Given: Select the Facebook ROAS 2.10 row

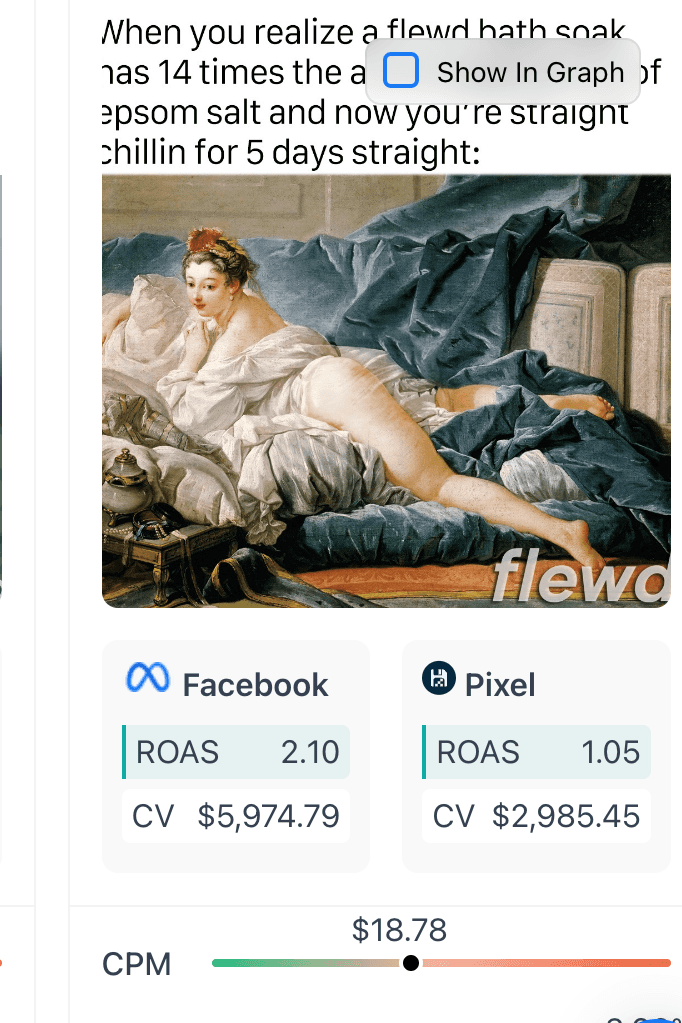Looking at the screenshot, I should (236, 752).
